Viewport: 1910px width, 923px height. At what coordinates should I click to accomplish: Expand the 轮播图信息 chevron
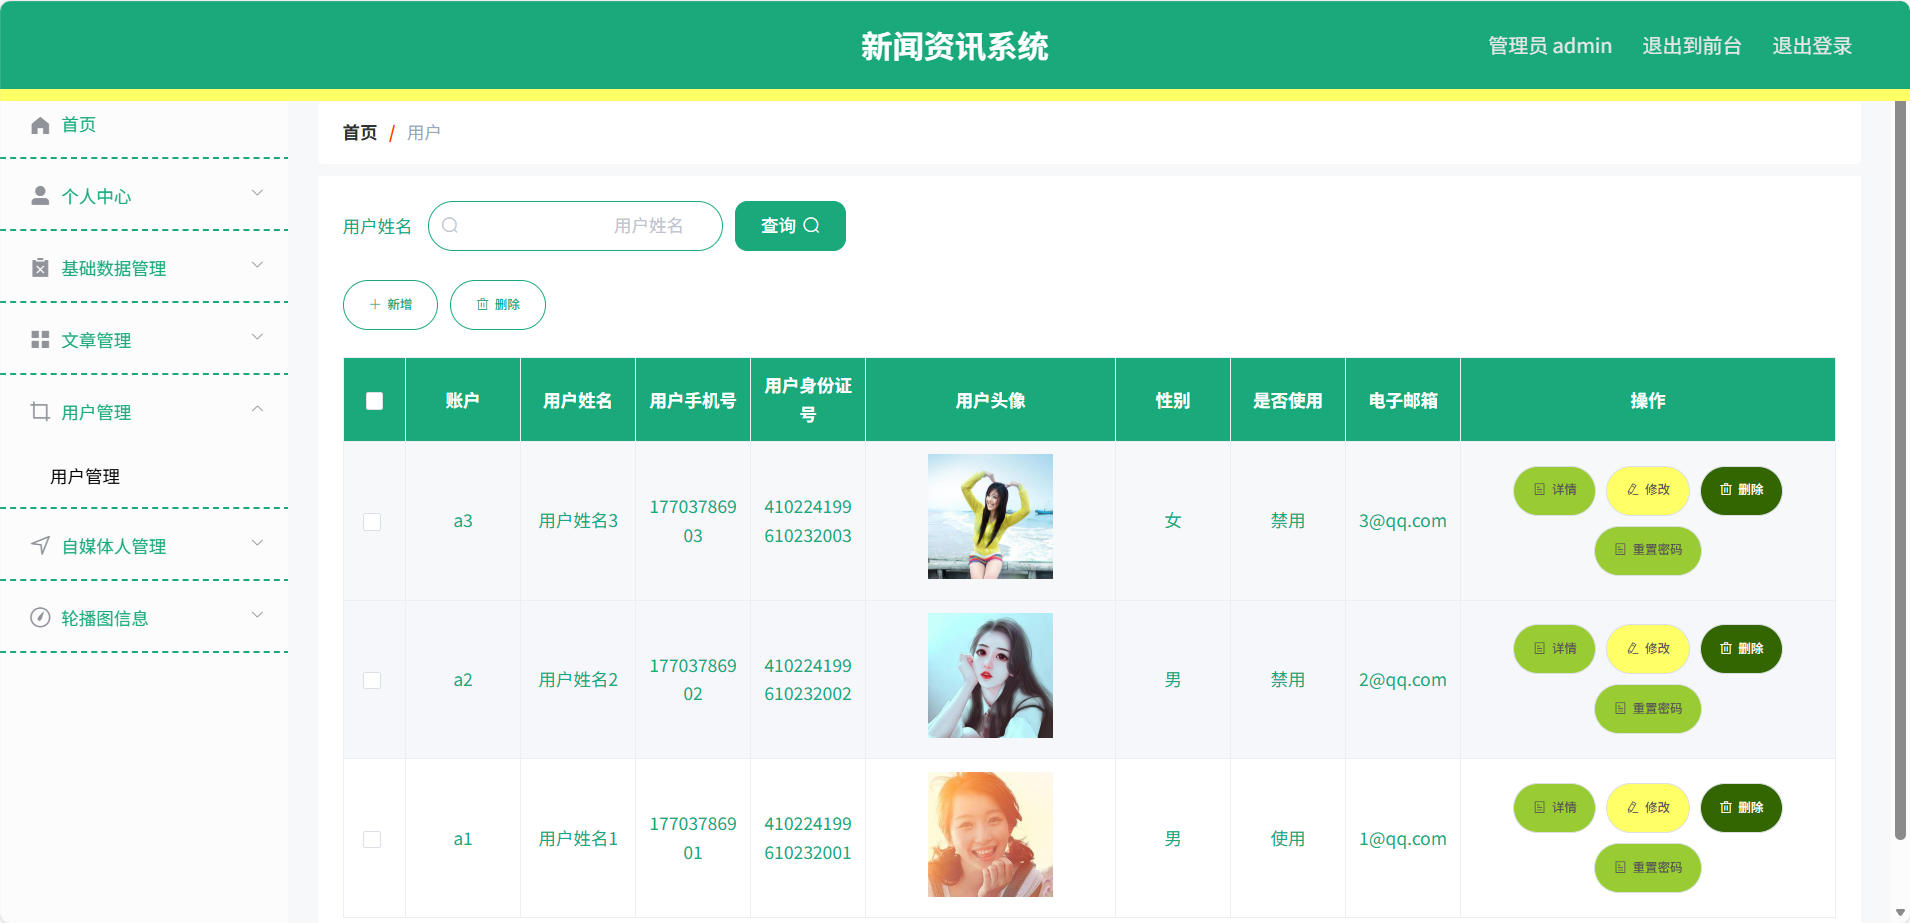[257, 615]
